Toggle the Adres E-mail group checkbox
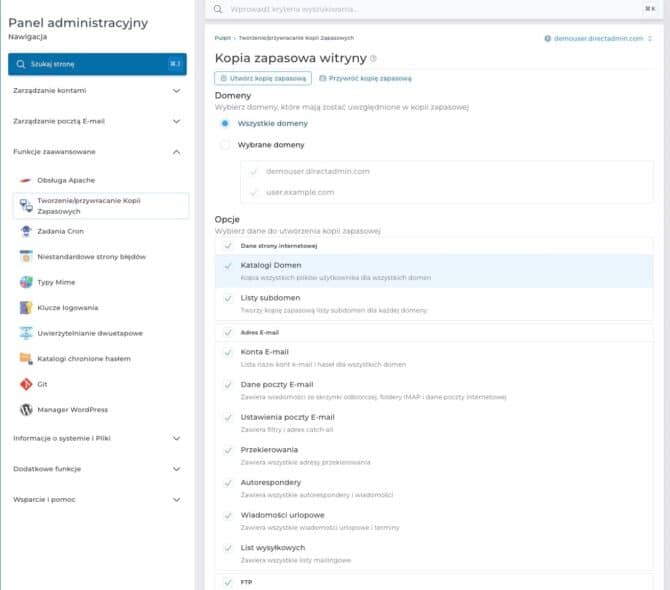670x590 pixels. tap(228, 332)
